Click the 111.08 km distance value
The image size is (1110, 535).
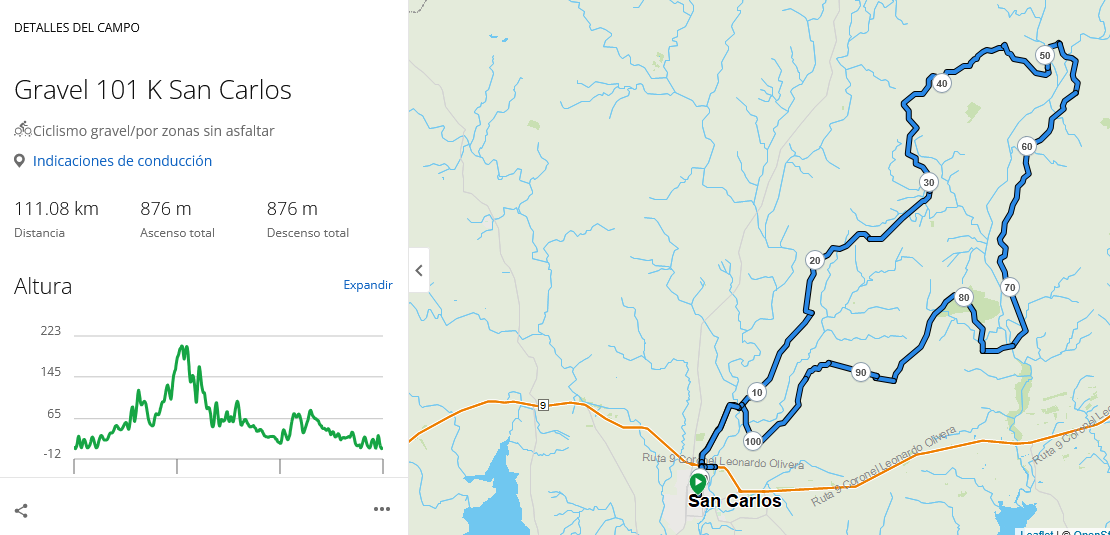(56, 209)
